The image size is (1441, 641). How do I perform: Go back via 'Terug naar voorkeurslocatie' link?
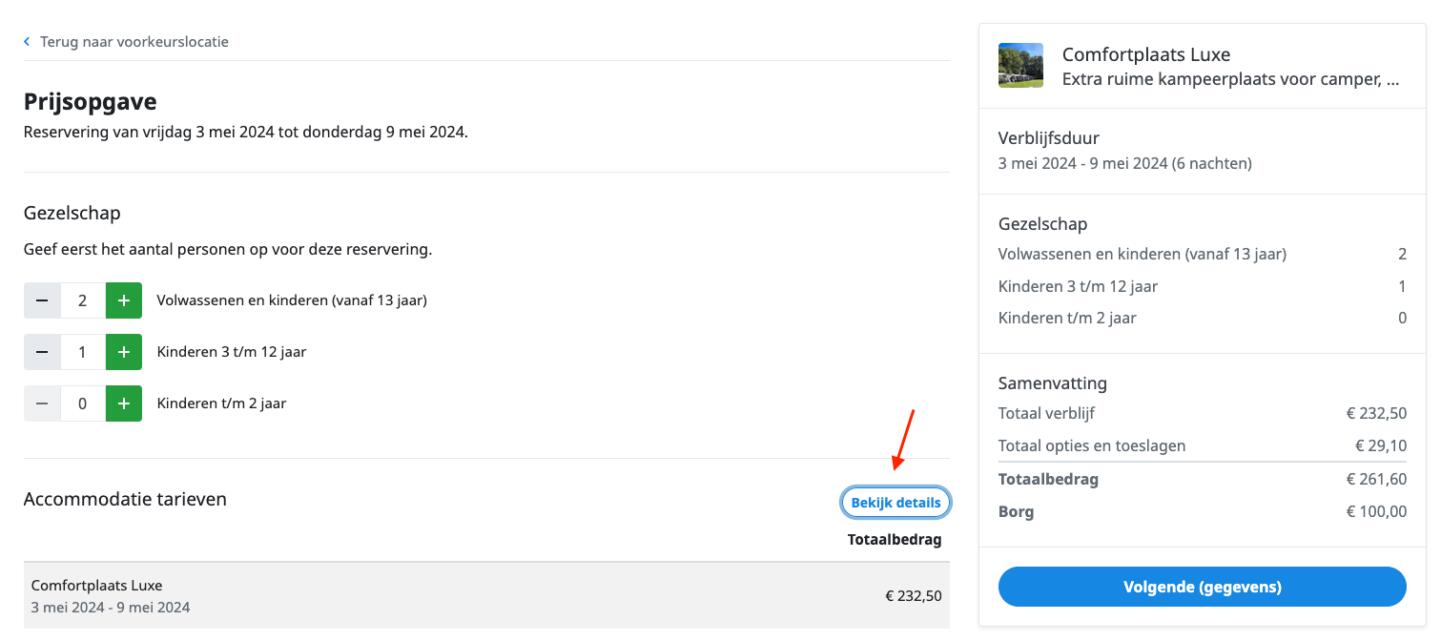[x=134, y=42]
